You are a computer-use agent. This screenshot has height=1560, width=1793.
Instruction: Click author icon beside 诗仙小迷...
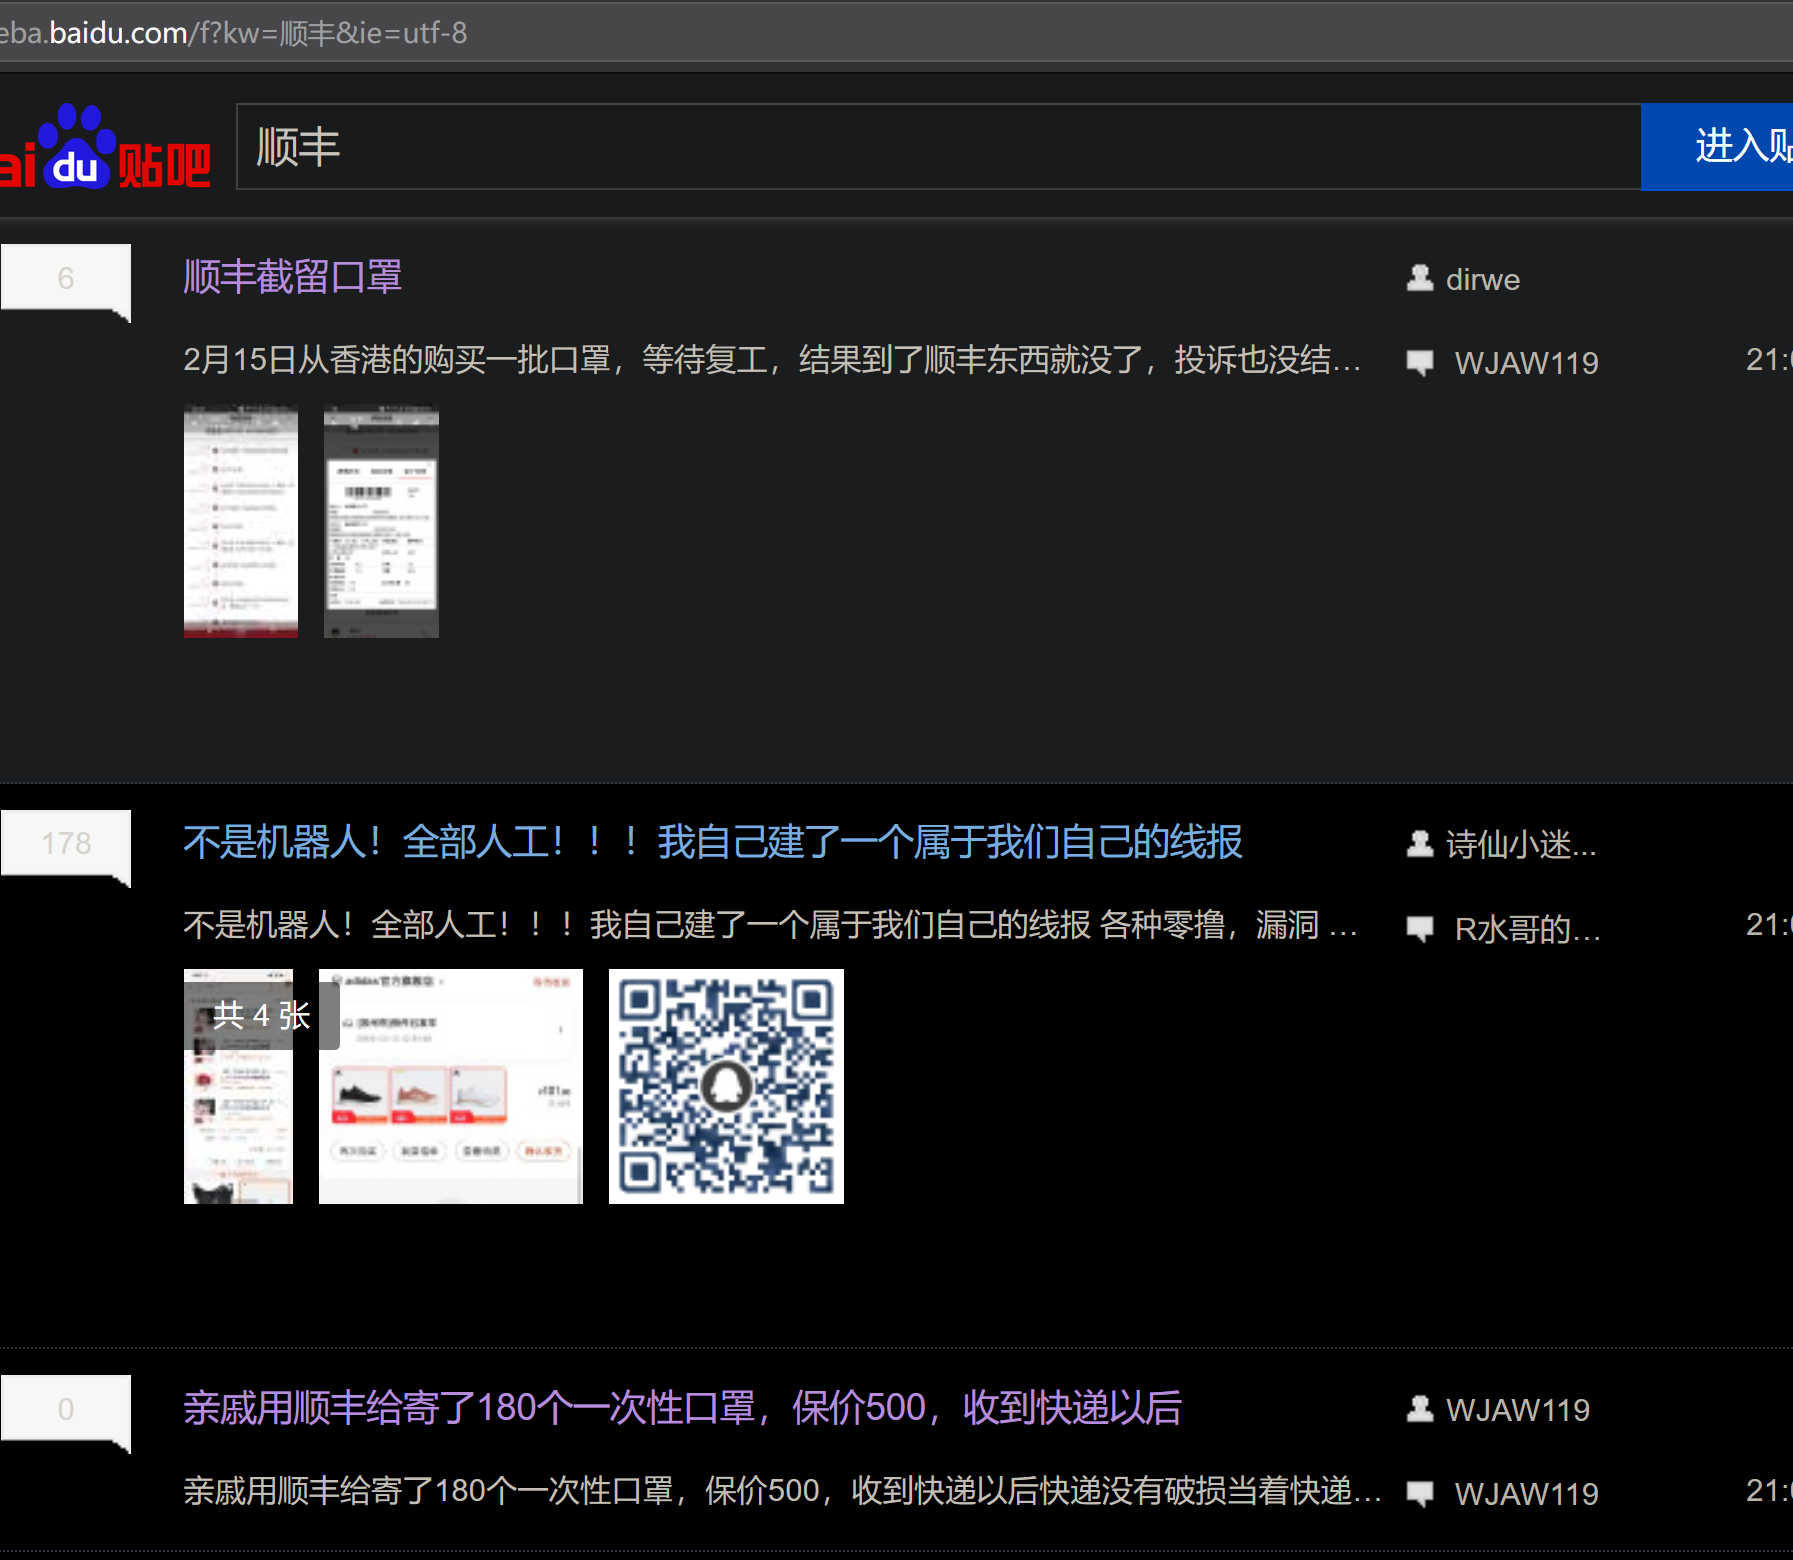(x=1419, y=844)
